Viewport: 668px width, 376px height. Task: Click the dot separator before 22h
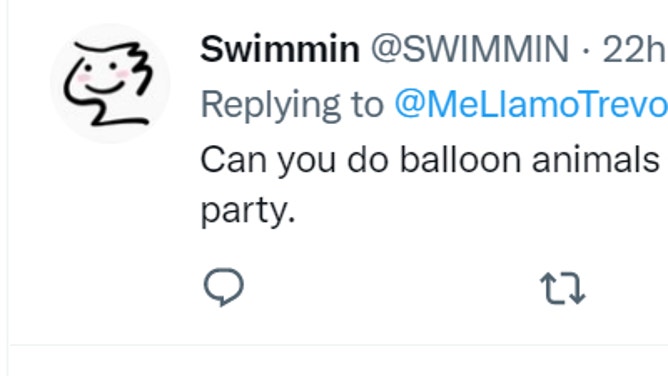(586, 51)
